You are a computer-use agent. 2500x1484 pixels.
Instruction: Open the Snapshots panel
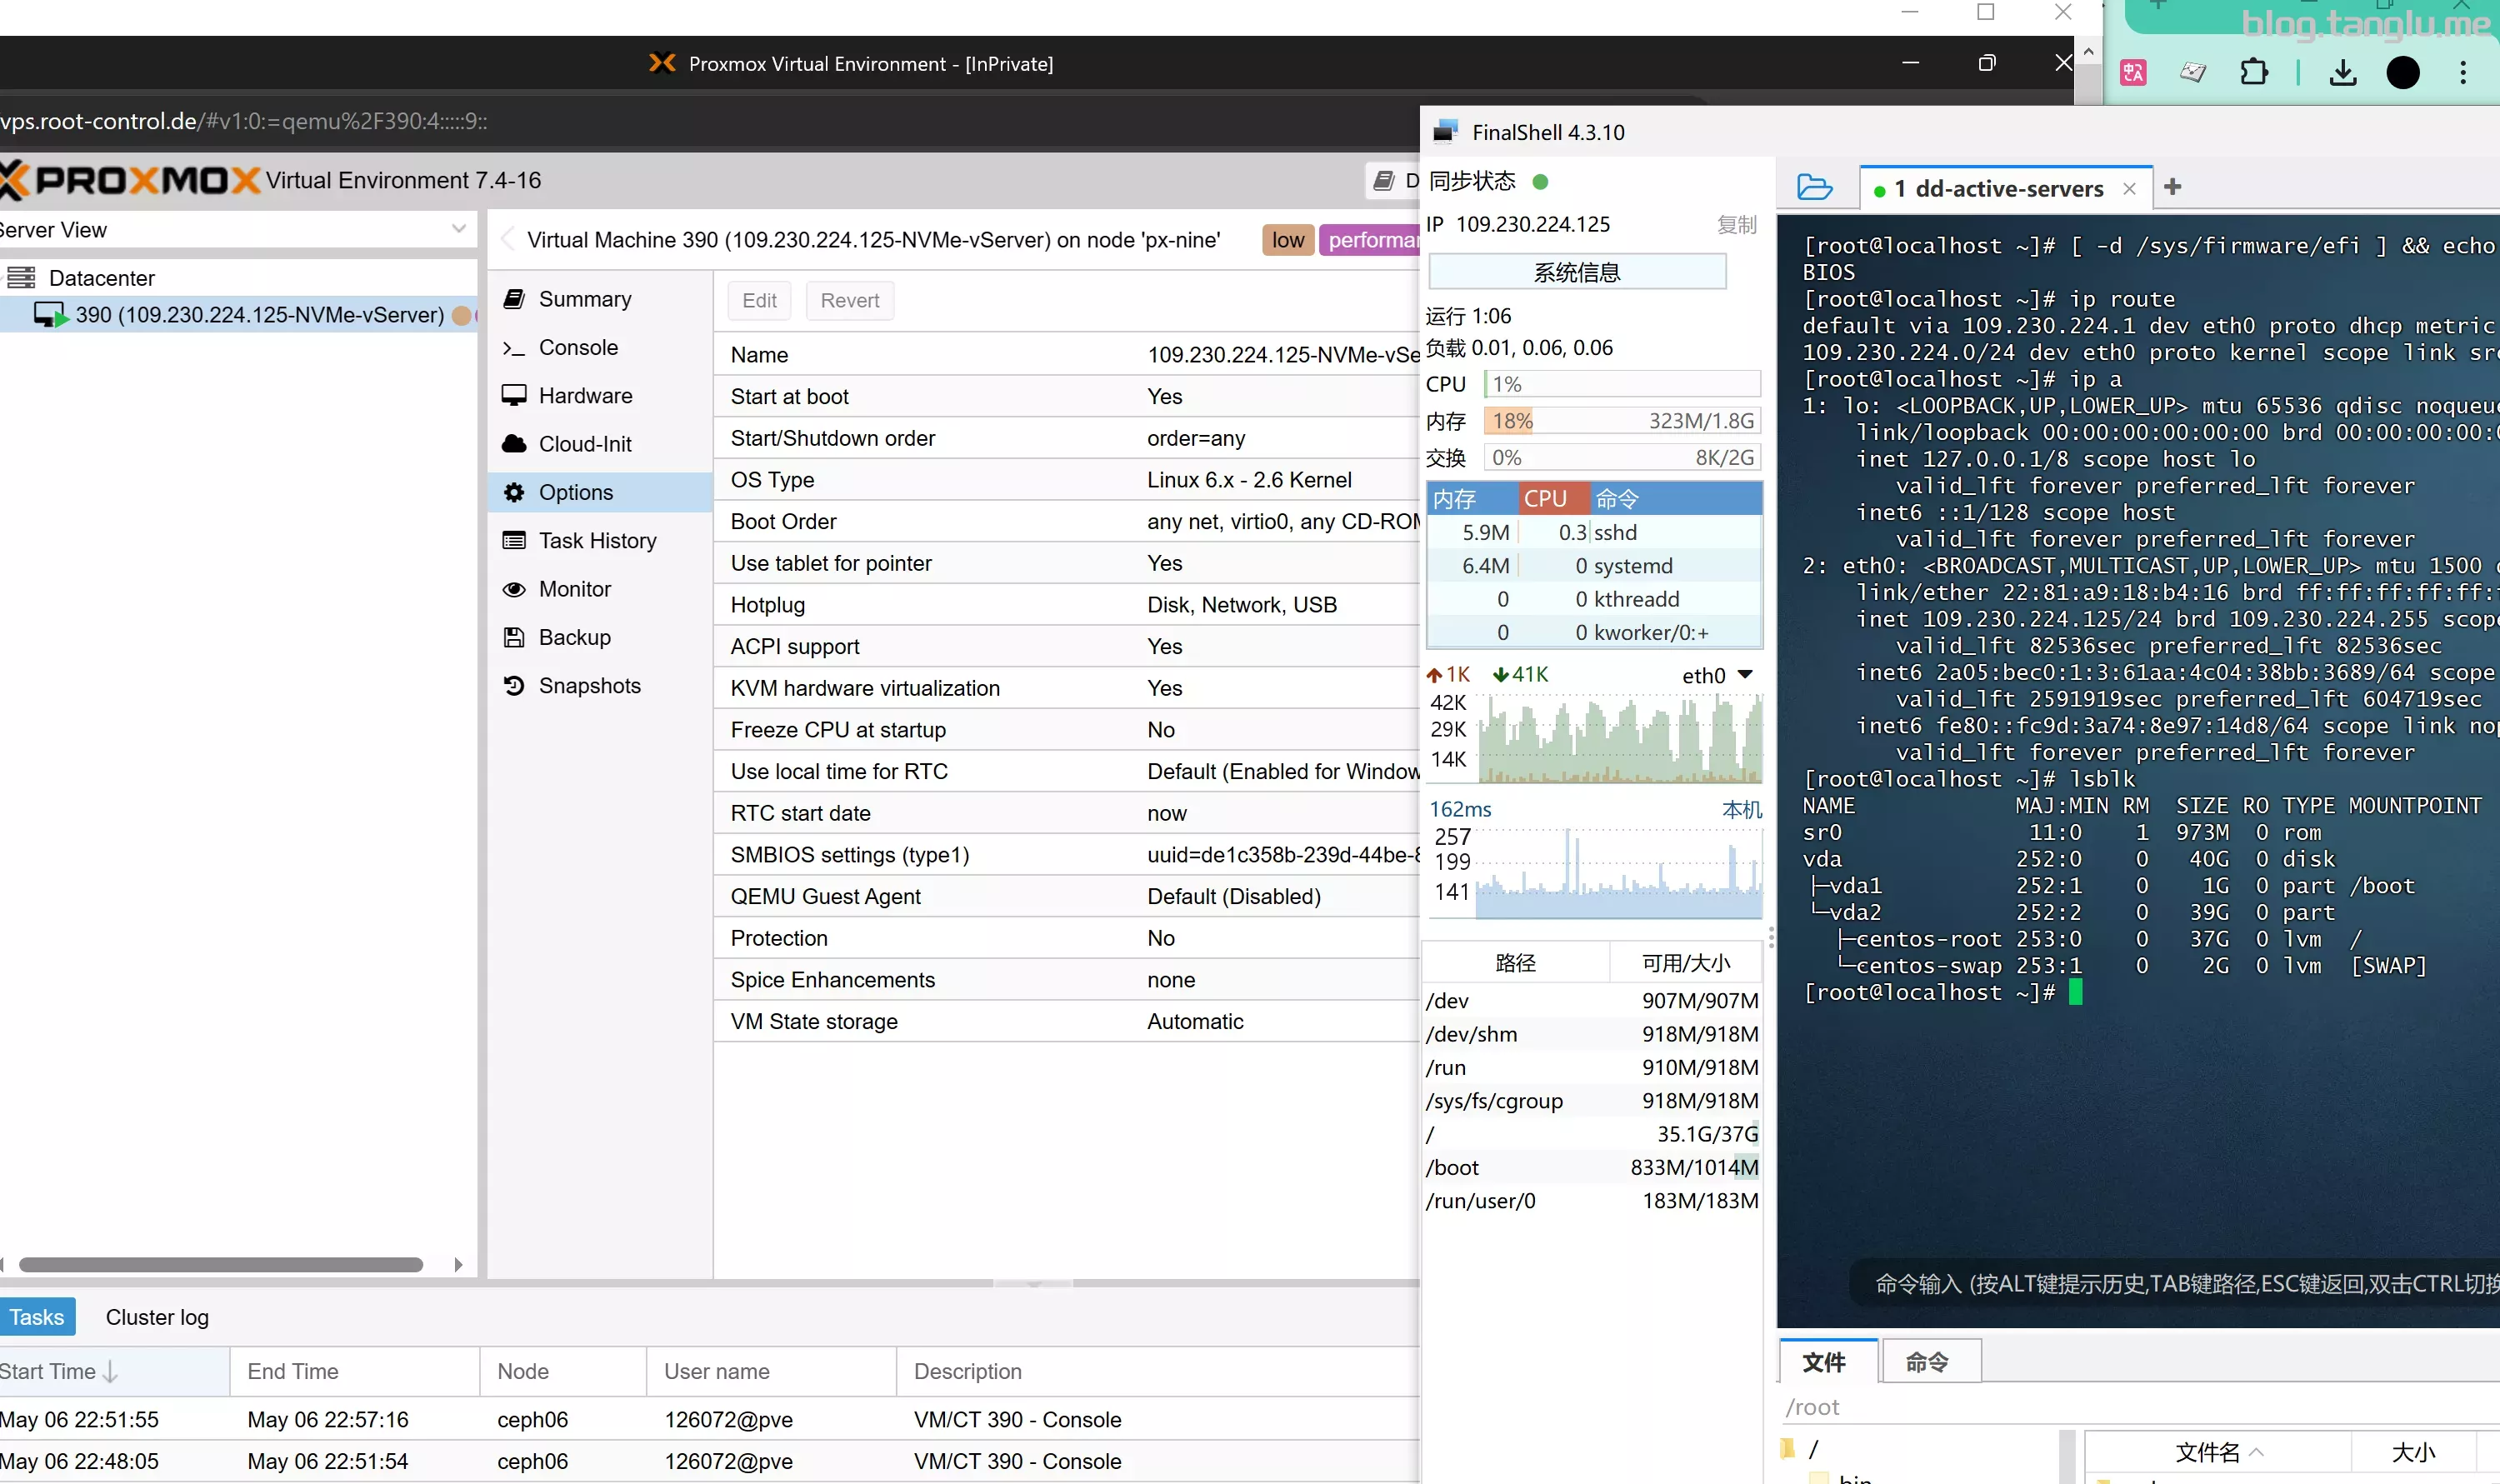click(589, 686)
